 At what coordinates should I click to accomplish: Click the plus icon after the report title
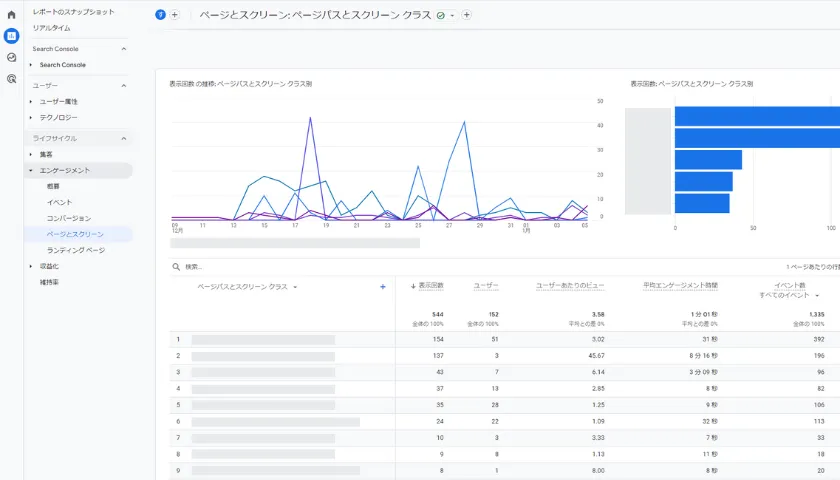tap(466, 15)
